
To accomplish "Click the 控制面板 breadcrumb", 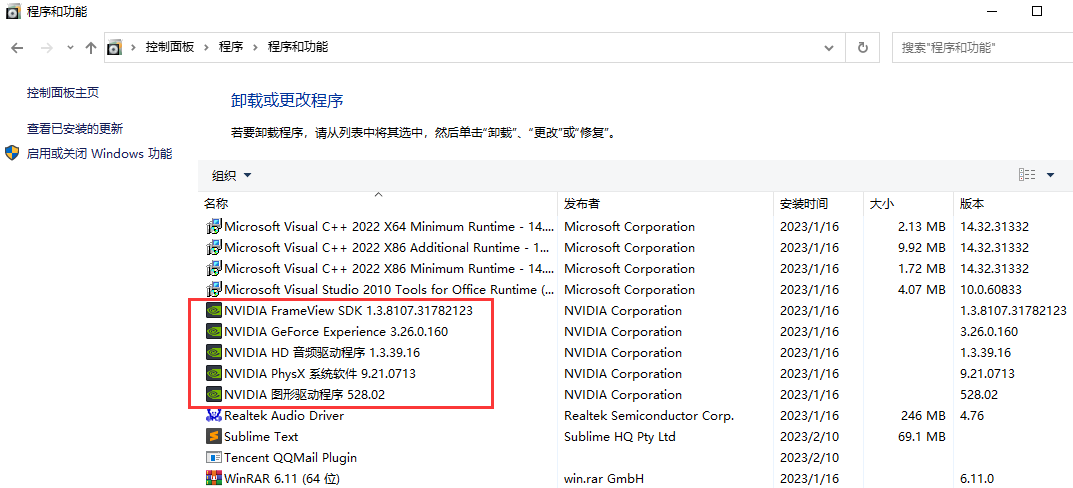I will pyautogui.click(x=170, y=47).
